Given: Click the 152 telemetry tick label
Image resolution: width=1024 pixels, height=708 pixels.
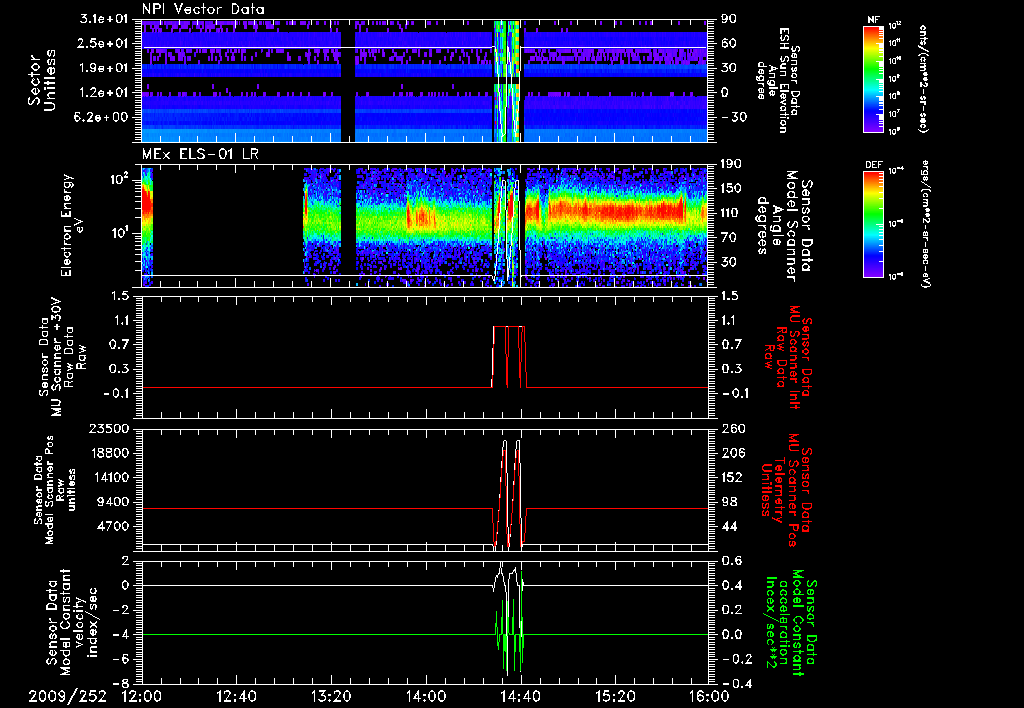Looking at the screenshot, I should (733, 477).
